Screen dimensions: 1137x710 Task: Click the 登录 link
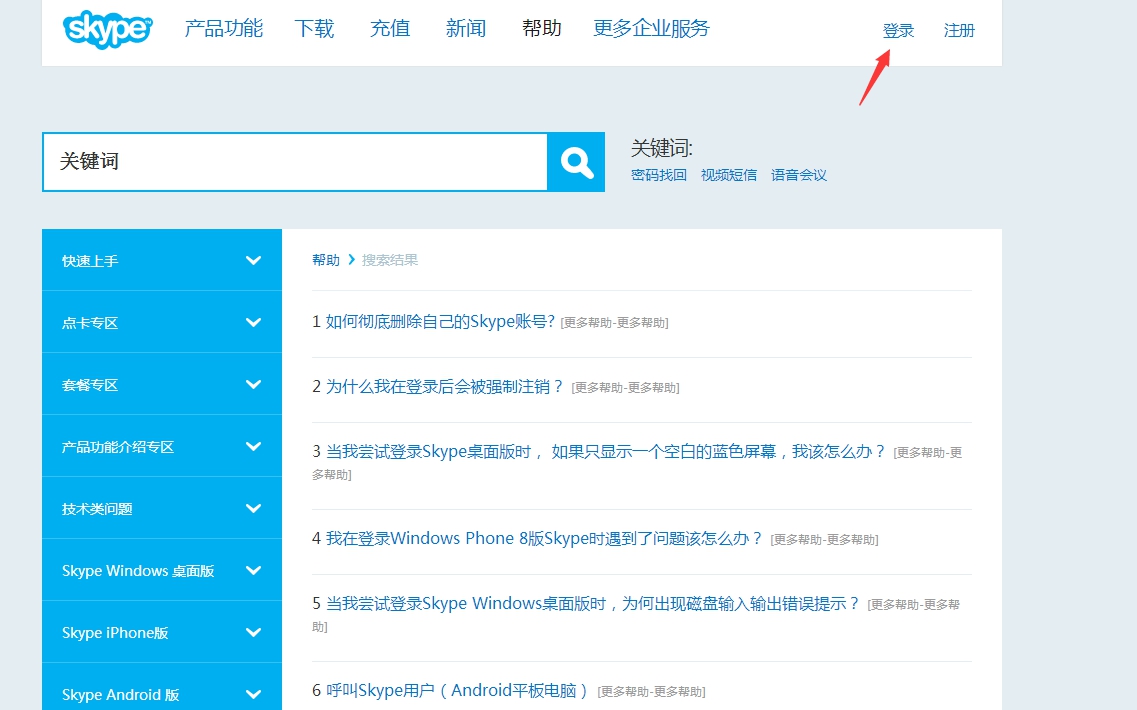tap(897, 30)
